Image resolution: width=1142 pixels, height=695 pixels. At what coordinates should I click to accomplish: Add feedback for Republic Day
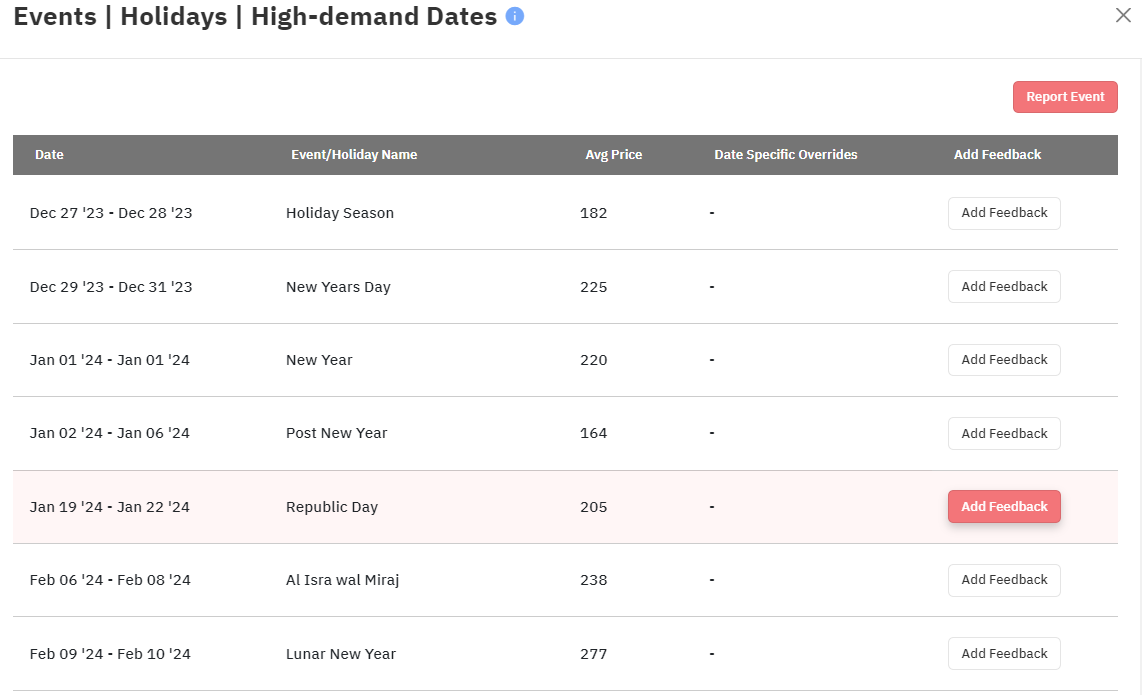pyautogui.click(x=1004, y=507)
